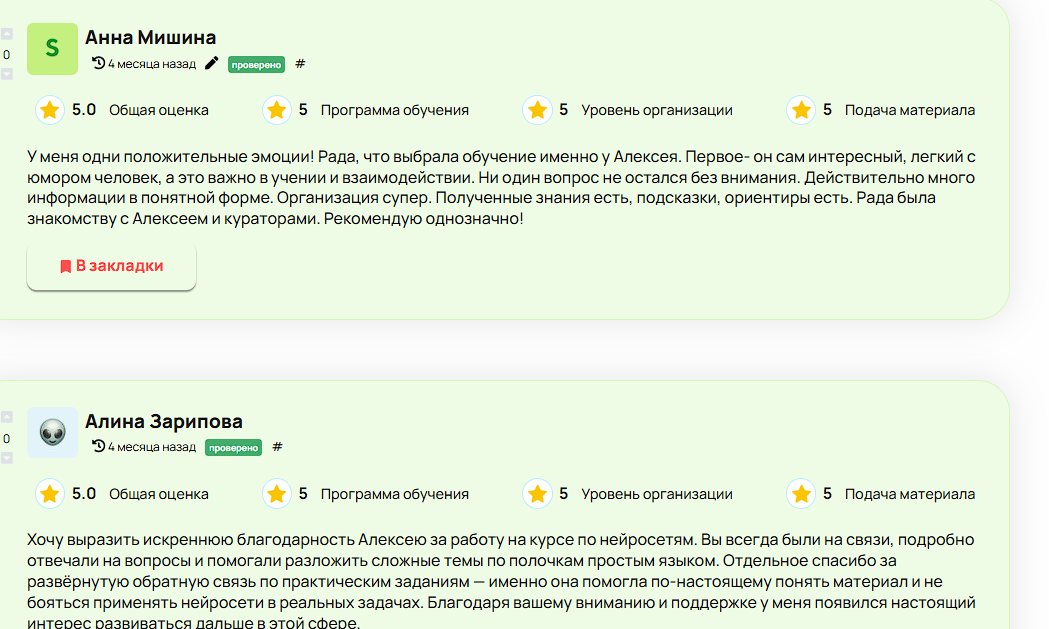
Task: Upvote Анна Мишина's review
Action: point(7,34)
